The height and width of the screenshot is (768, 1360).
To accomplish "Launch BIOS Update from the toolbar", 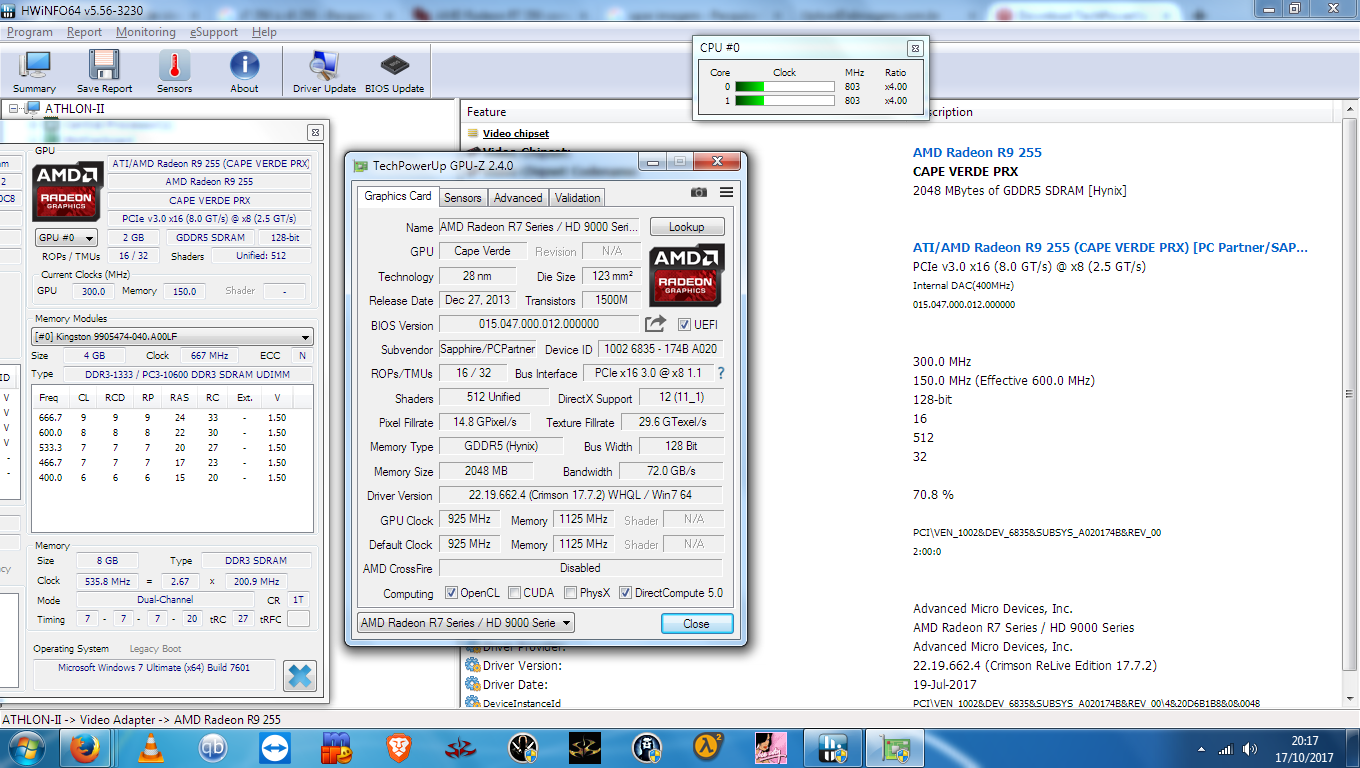I will 394,71.
